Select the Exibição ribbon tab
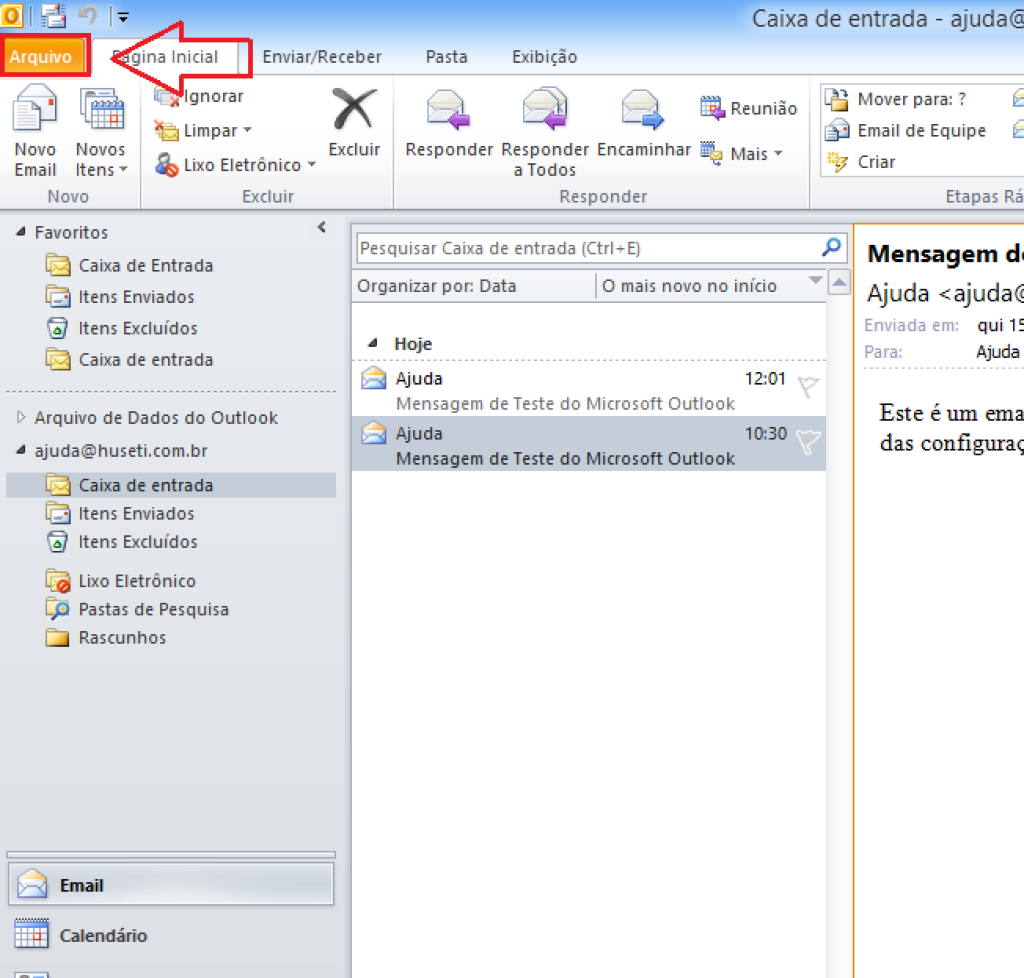Image resolution: width=1024 pixels, height=978 pixels. tap(545, 57)
